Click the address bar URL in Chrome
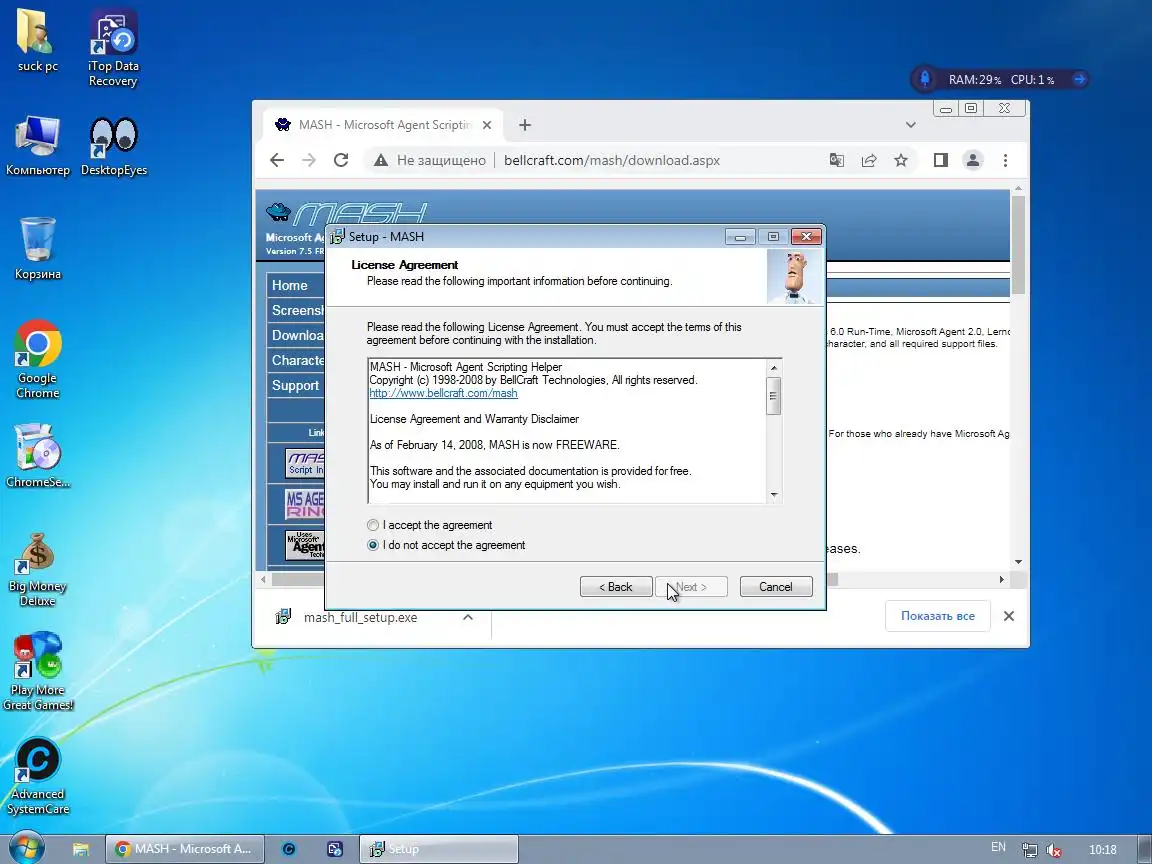 click(x=612, y=160)
